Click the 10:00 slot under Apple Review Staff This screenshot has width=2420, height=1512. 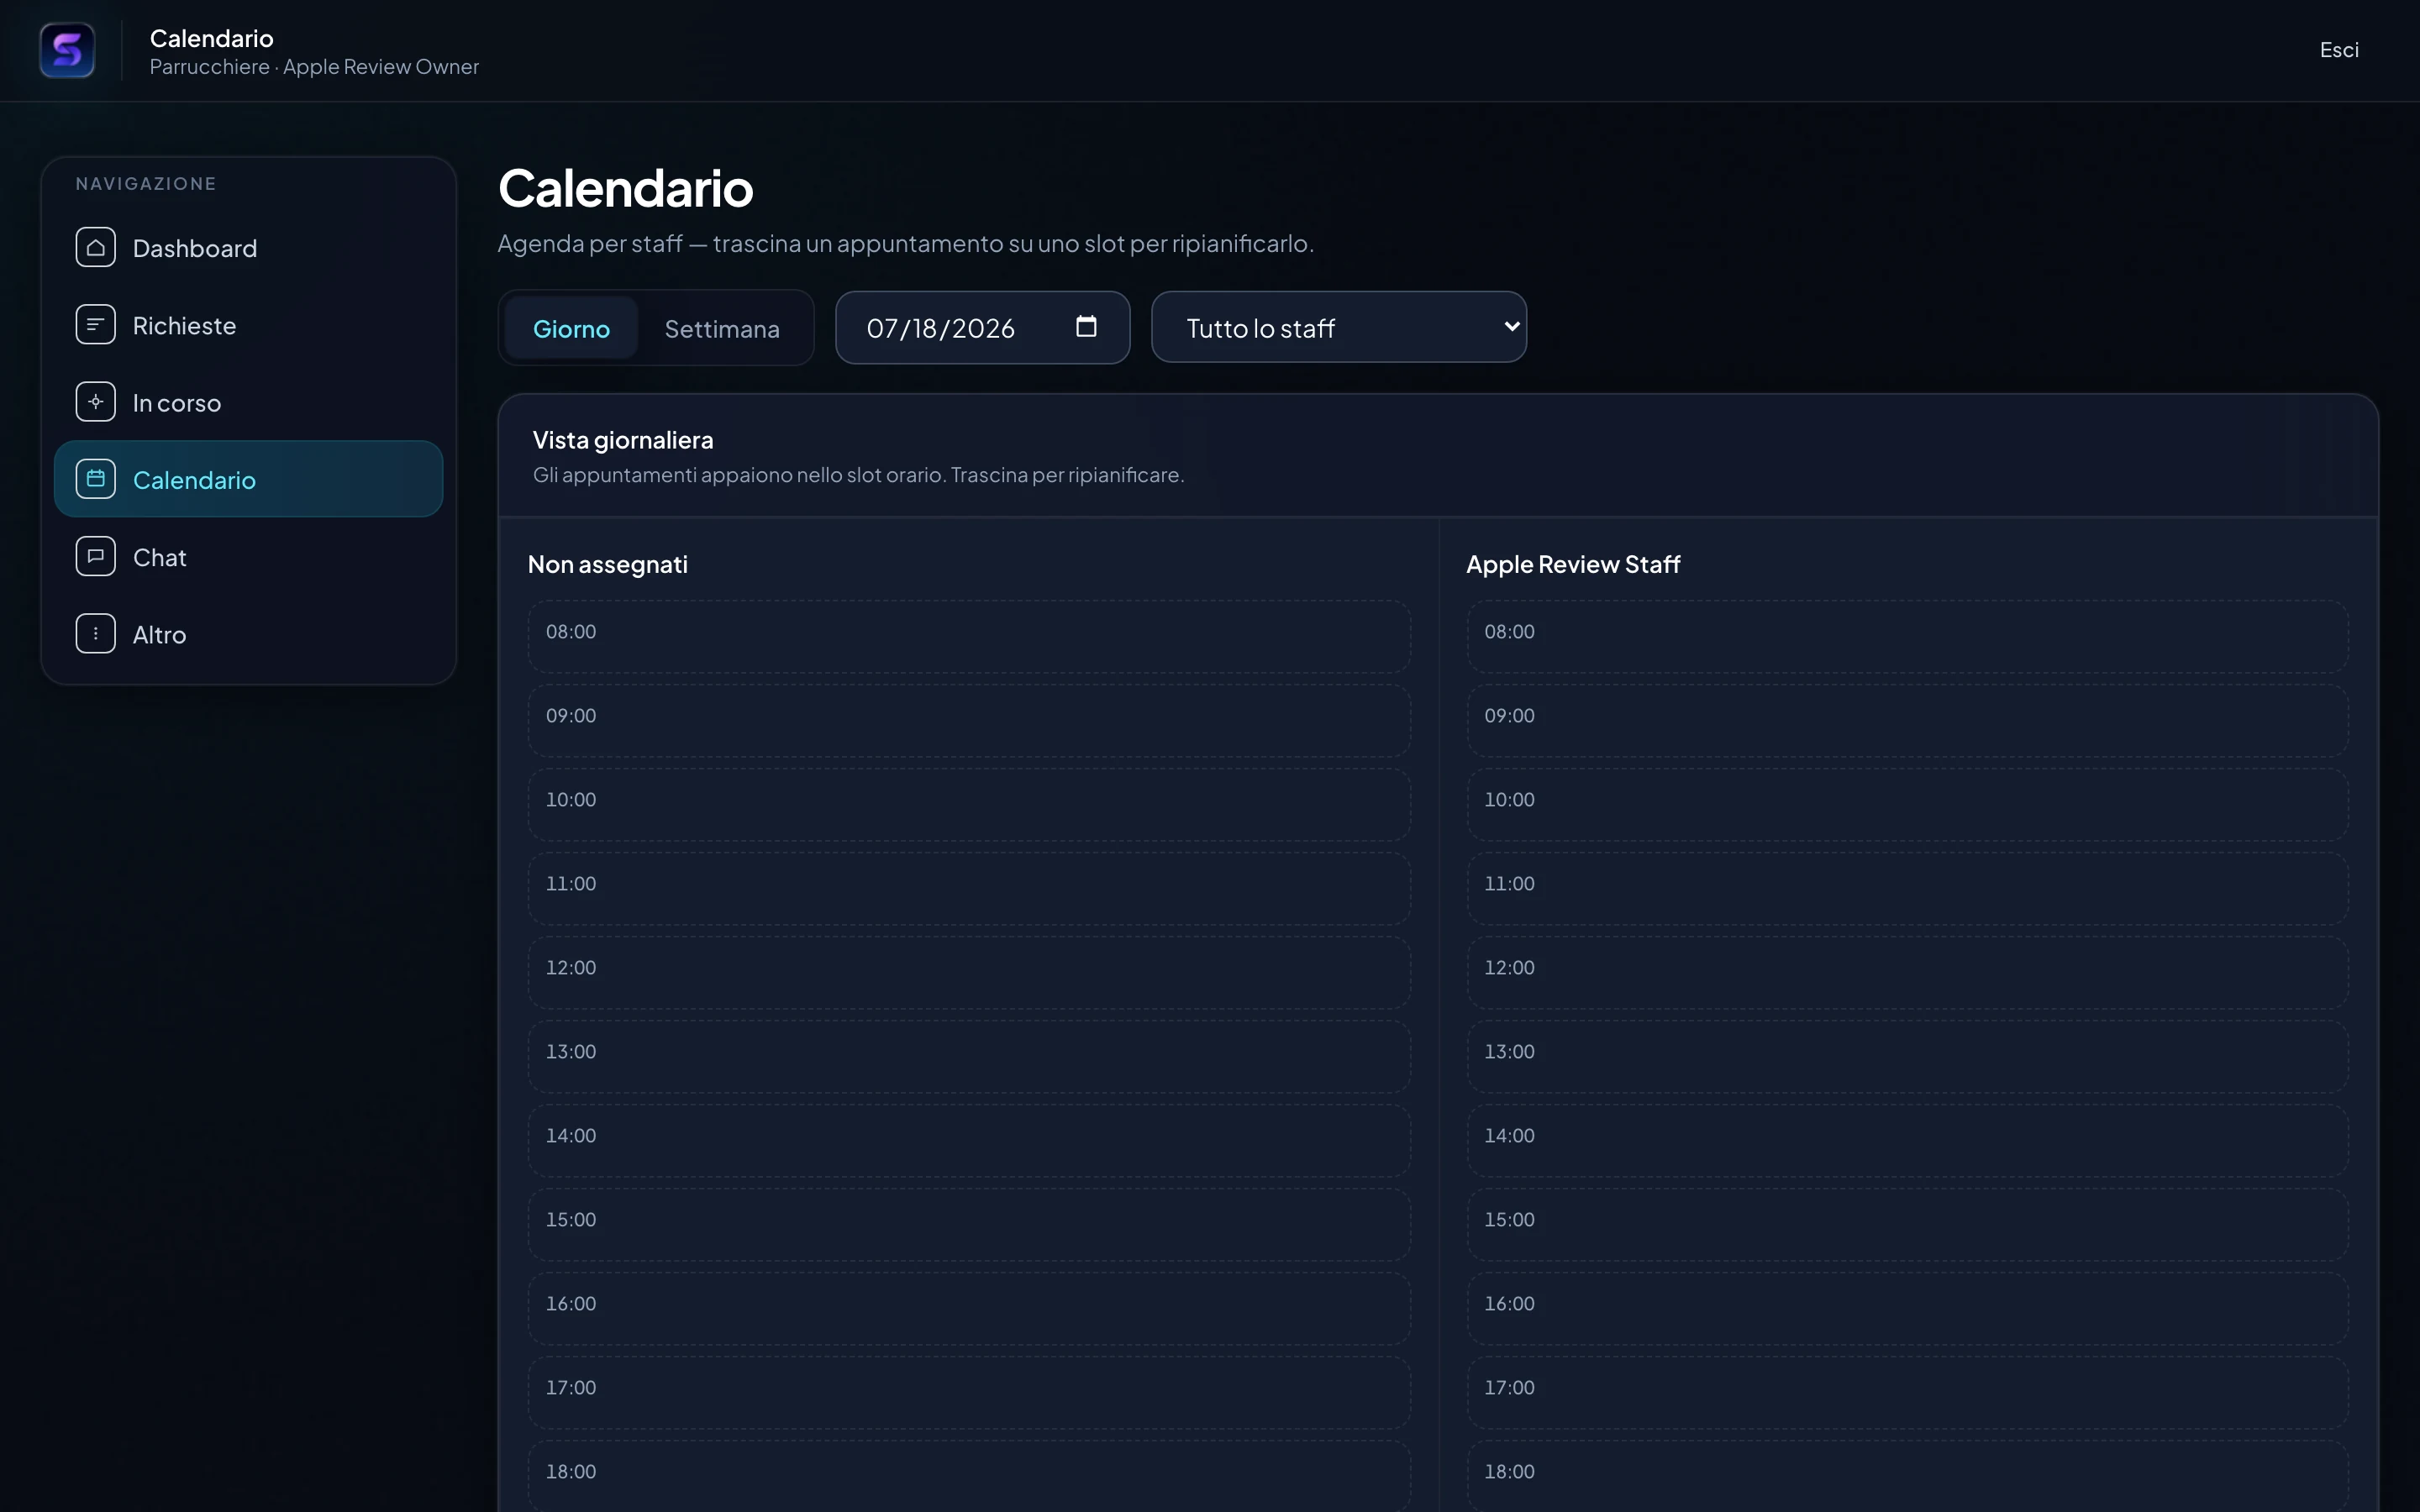1908,804
